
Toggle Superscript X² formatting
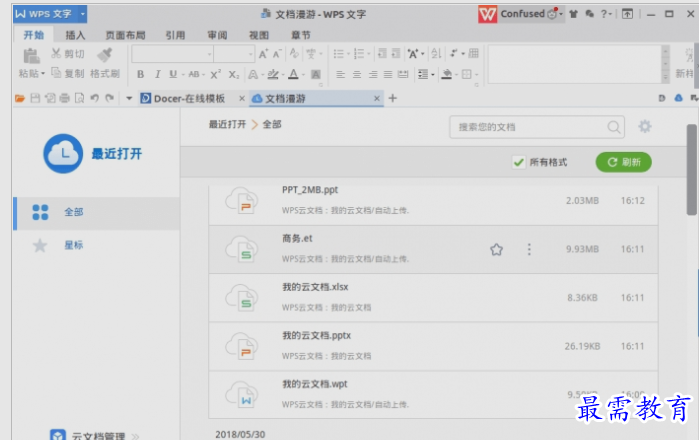point(216,74)
